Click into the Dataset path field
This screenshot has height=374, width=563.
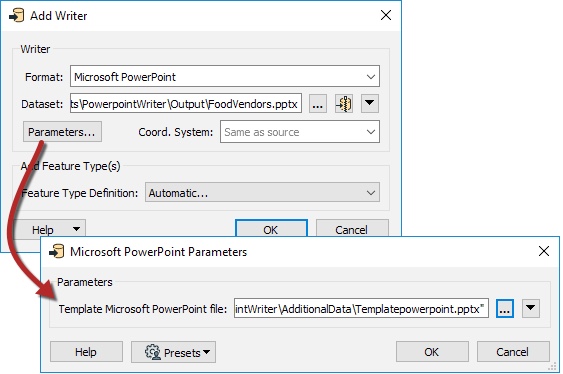186,104
